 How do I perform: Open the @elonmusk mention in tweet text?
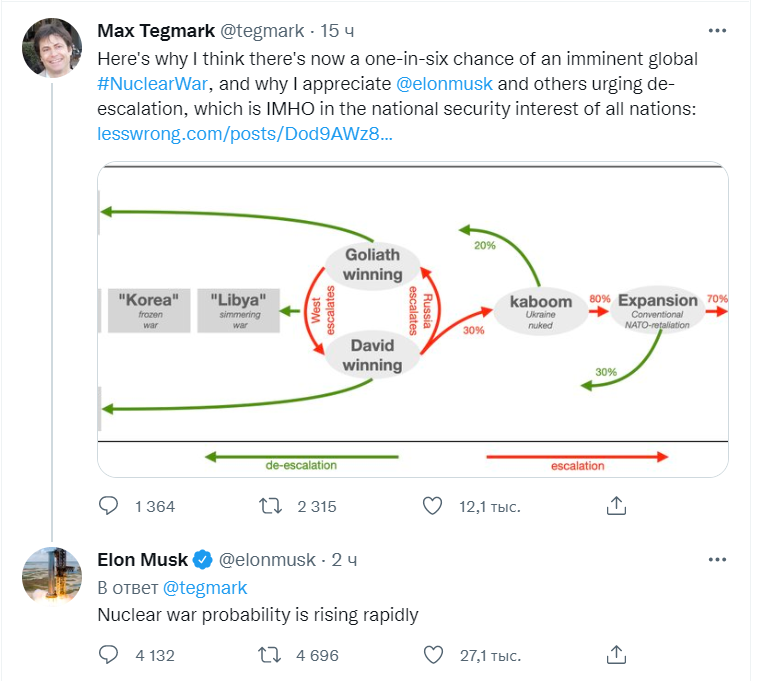click(x=444, y=84)
